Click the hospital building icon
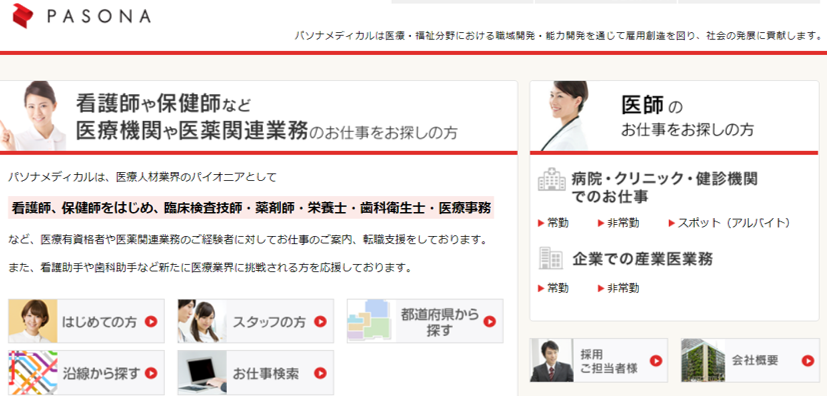 (551, 180)
